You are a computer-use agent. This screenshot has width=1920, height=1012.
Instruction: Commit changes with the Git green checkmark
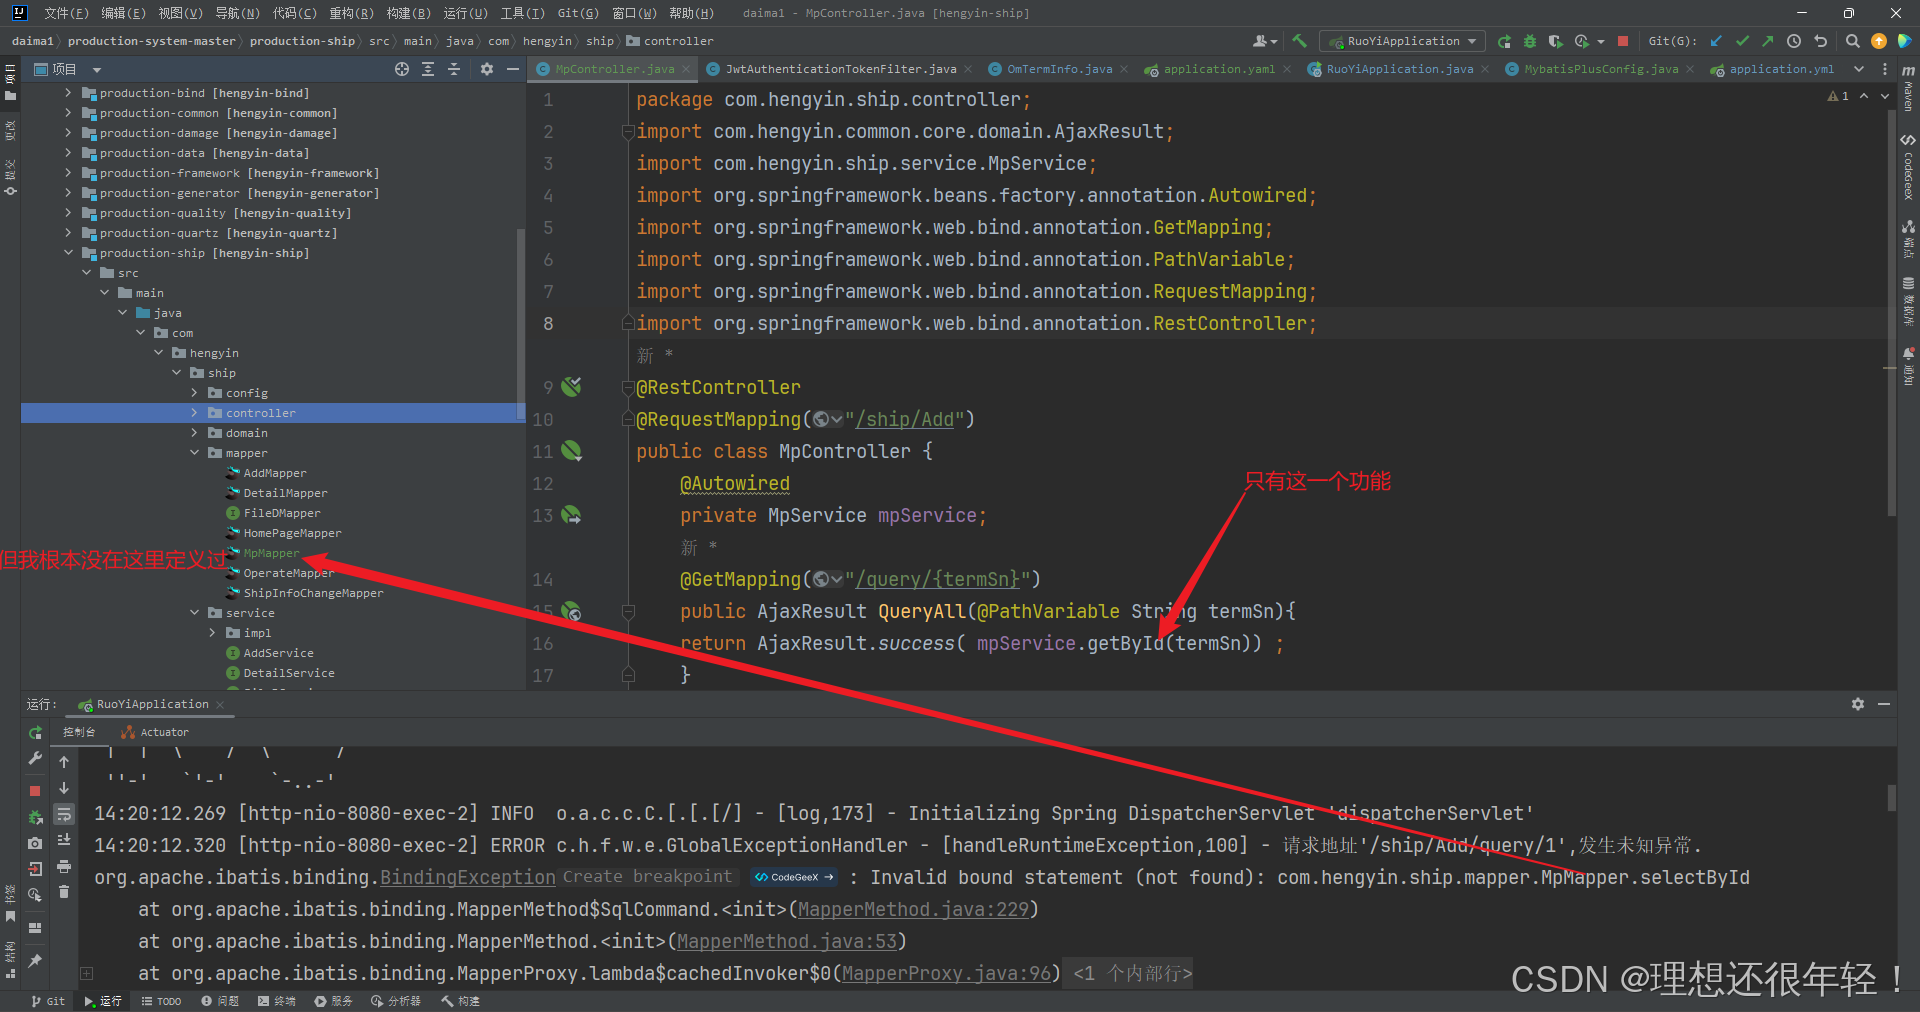coord(1742,41)
